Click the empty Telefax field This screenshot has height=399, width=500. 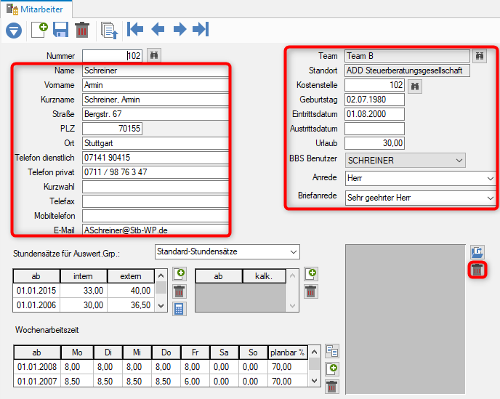(x=155, y=201)
